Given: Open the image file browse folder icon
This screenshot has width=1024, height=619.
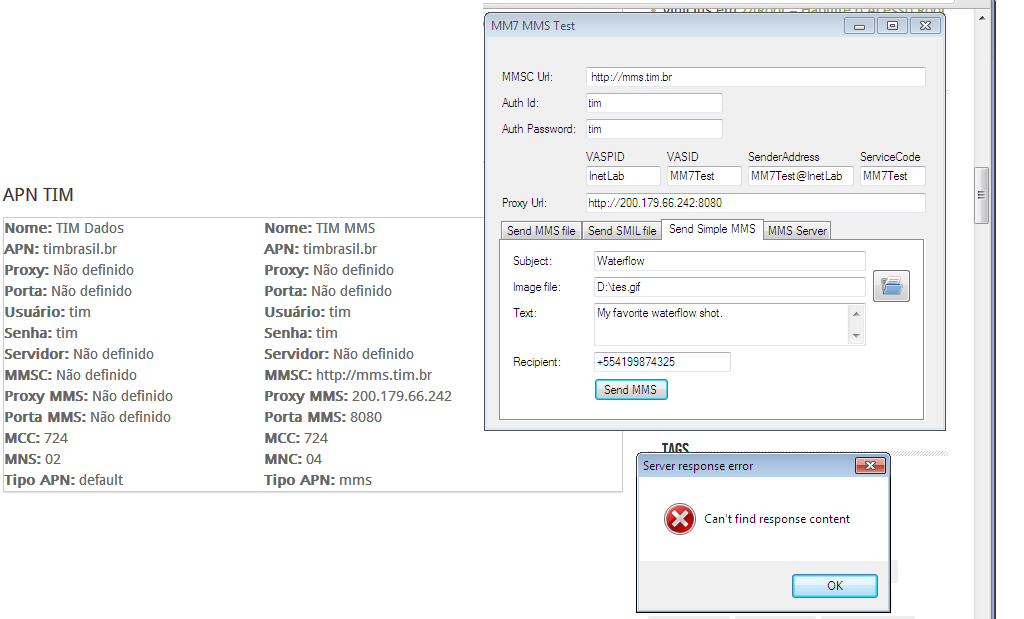Looking at the screenshot, I should 891,286.
